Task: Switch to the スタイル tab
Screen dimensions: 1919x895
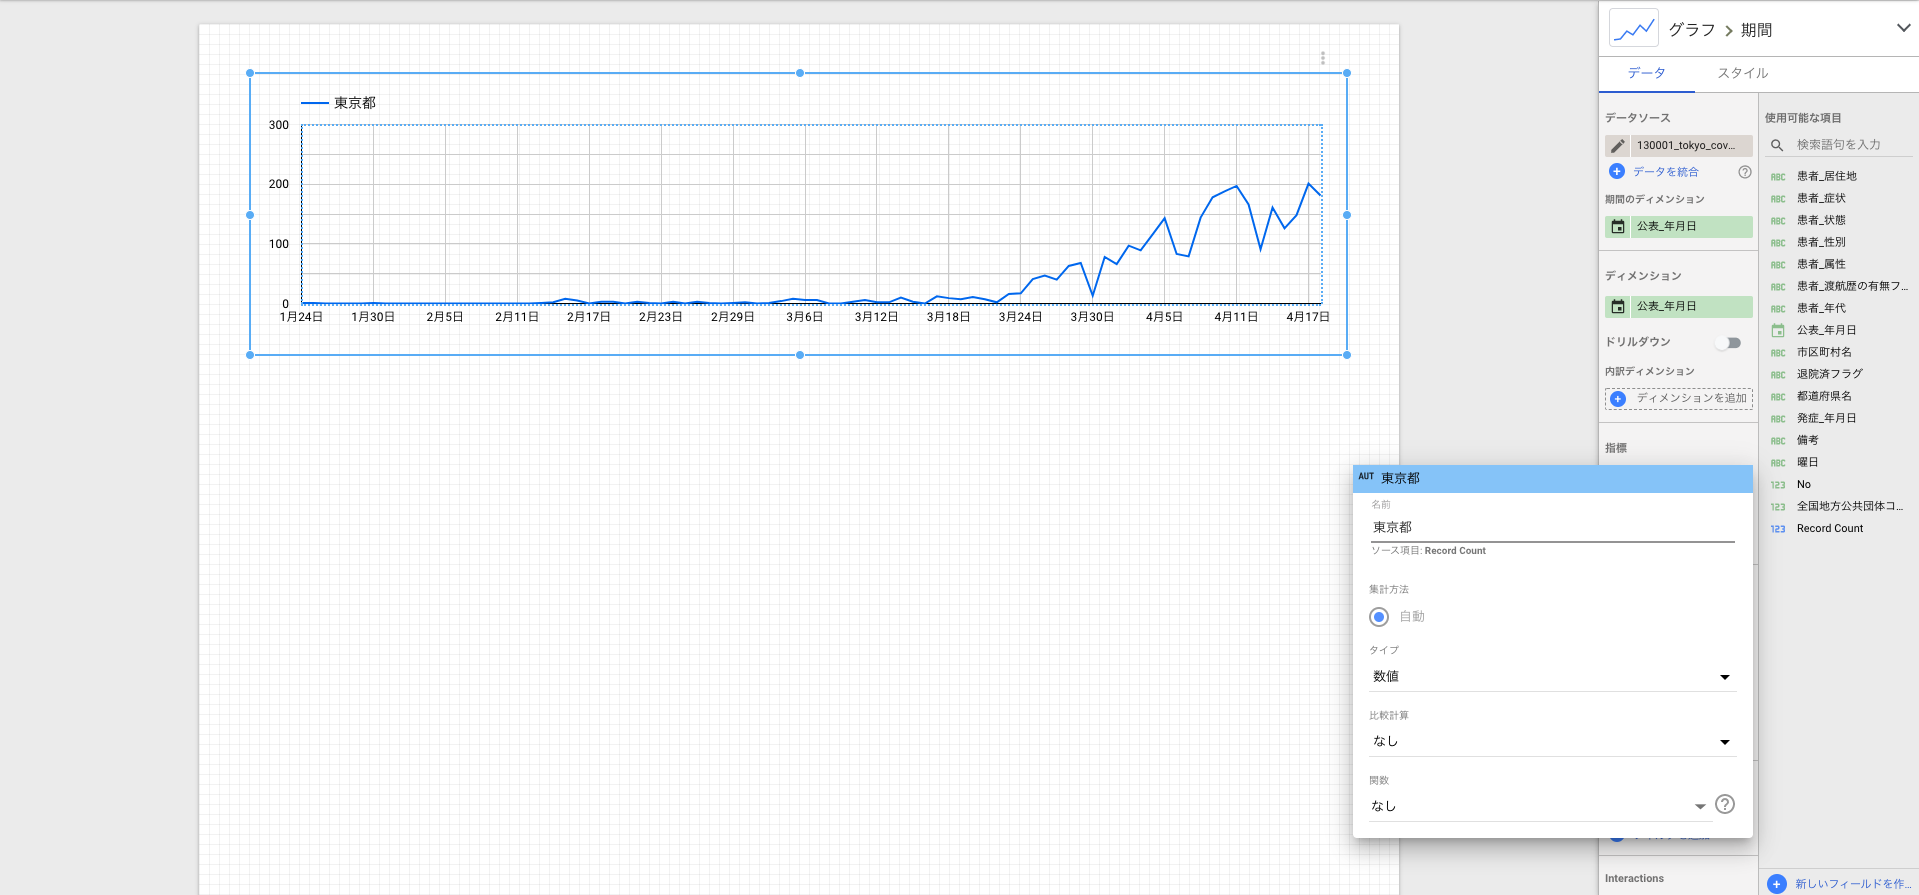Action: 1742,73
